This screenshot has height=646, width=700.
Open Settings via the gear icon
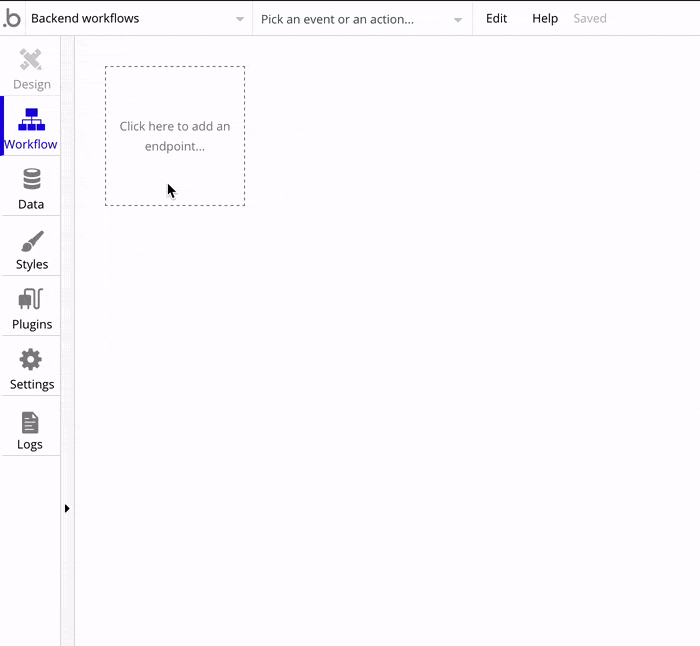click(31, 360)
